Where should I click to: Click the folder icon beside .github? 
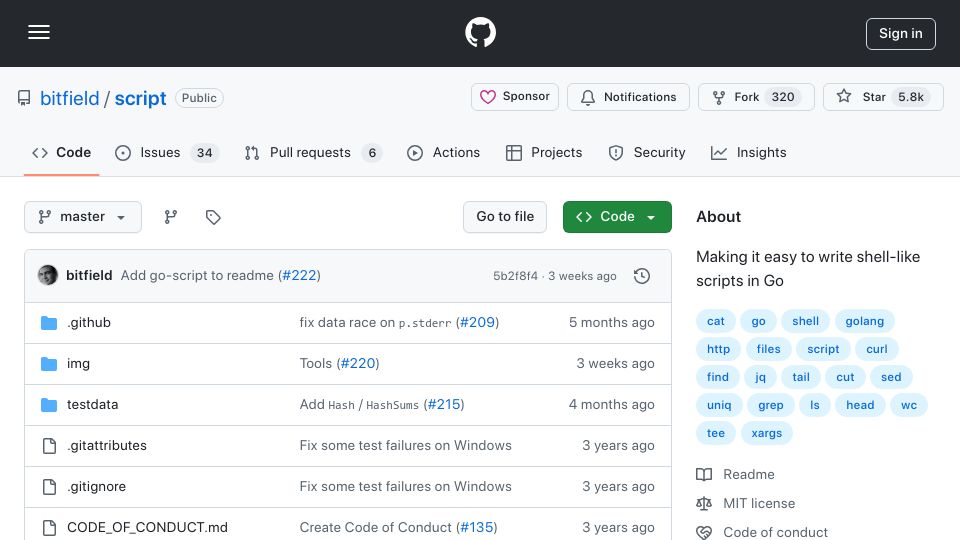(49, 323)
